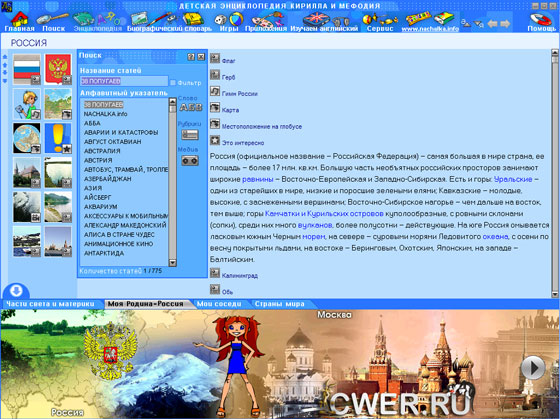
Task: Click the exclamation mark thumbnail
Action: tap(58, 138)
